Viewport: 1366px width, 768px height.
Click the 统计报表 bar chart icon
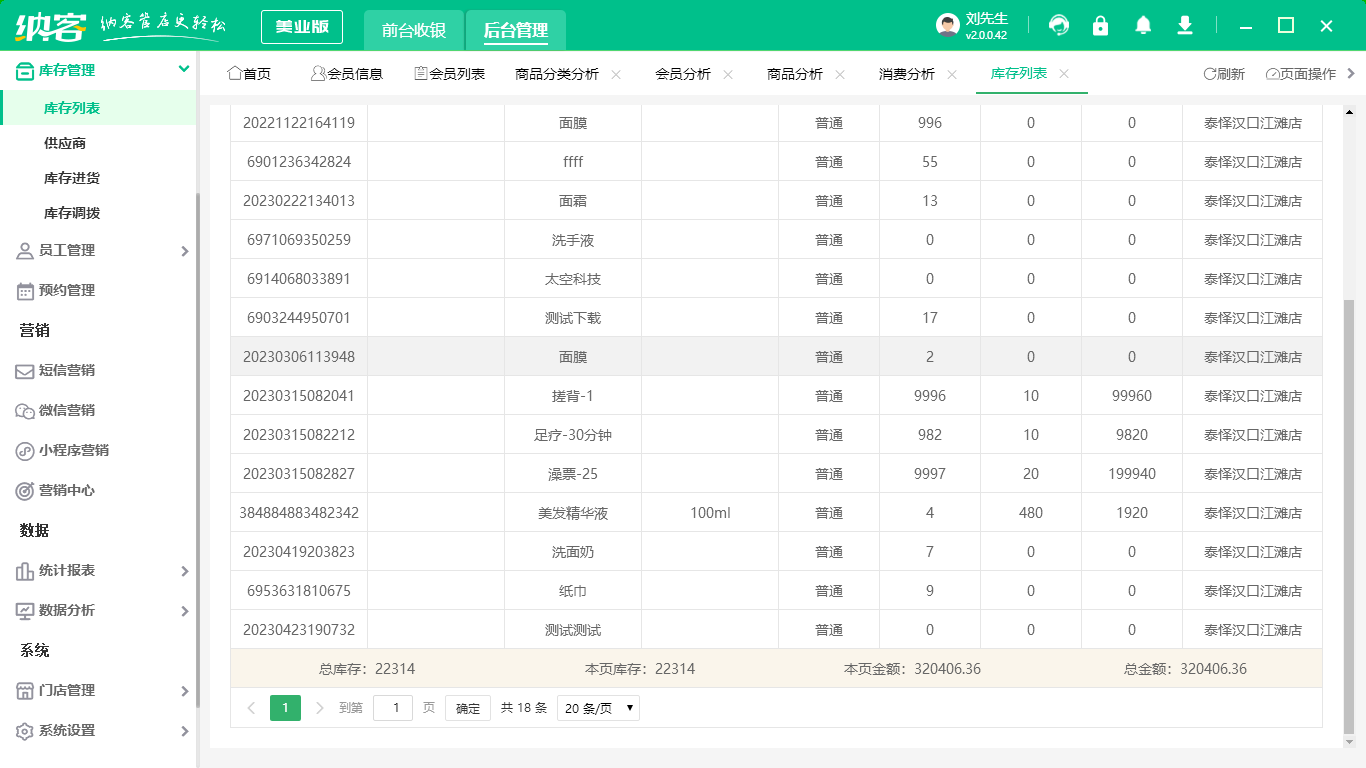pyautogui.click(x=25, y=571)
